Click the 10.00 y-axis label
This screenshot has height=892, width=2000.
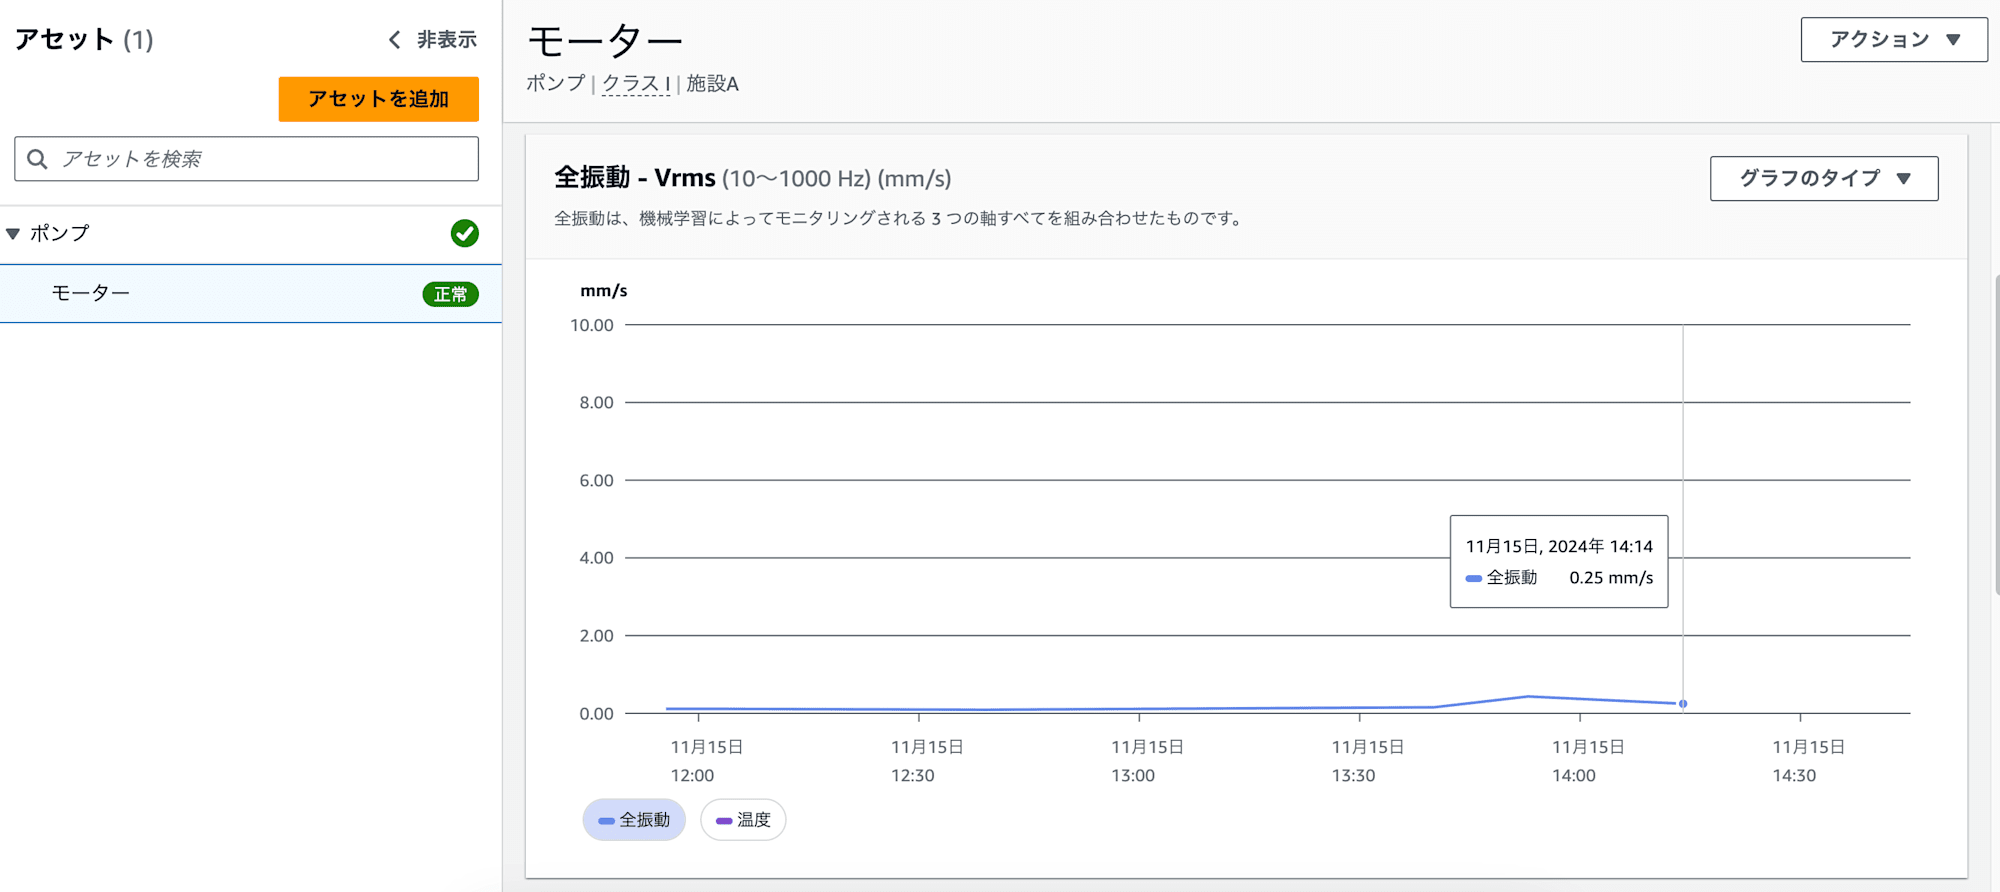(592, 325)
